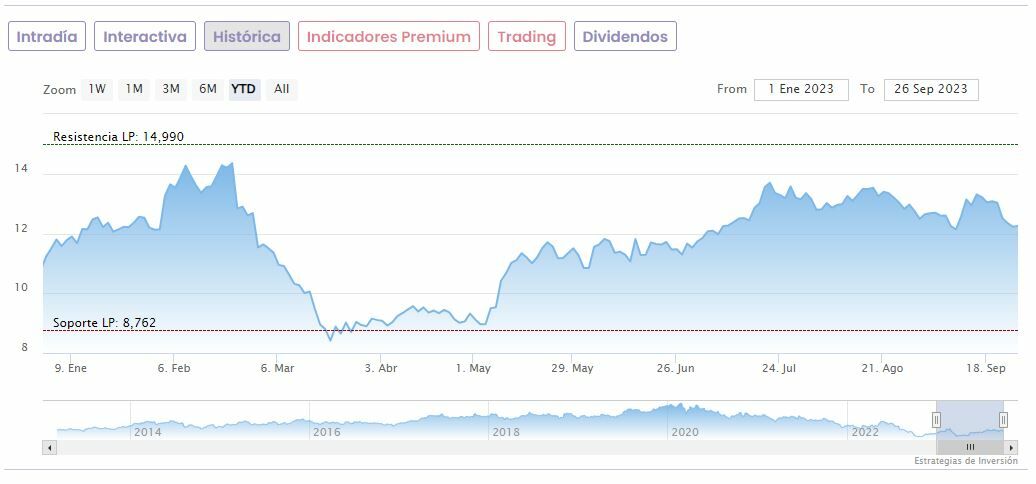
Task: Click the scrollbar thumb grip
Action: pyautogui.click(x=970, y=447)
